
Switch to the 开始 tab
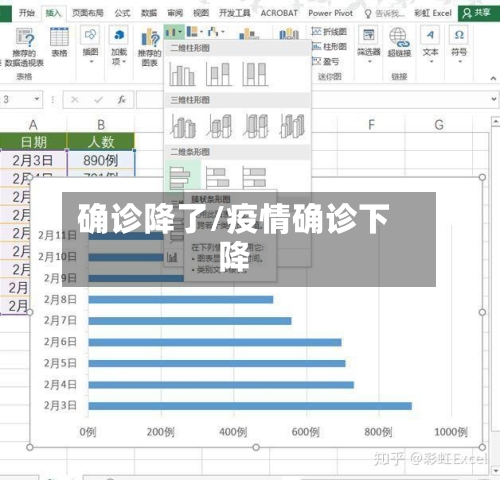27,13
